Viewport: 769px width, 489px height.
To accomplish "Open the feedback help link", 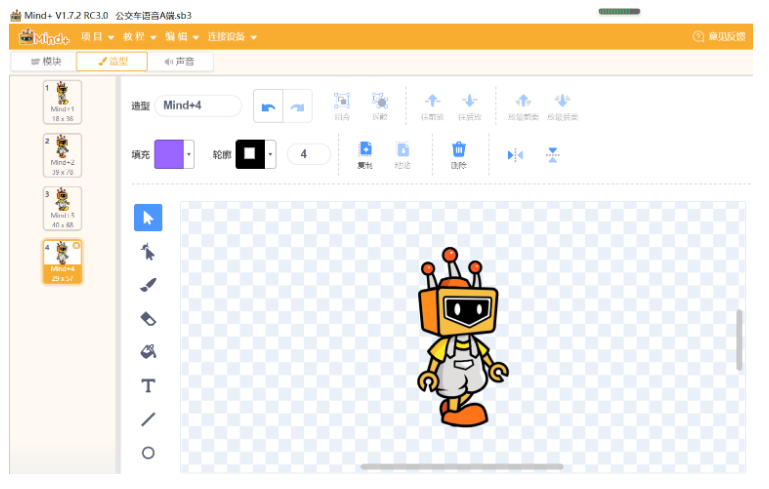I will (x=719, y=36).
